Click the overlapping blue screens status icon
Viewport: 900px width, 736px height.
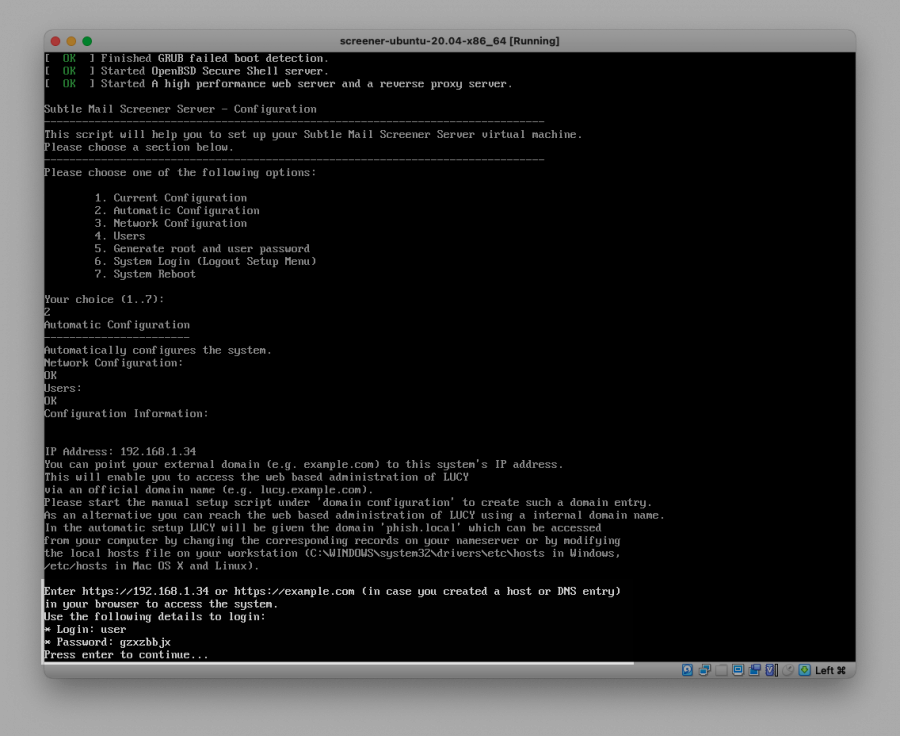pos(754,670)
